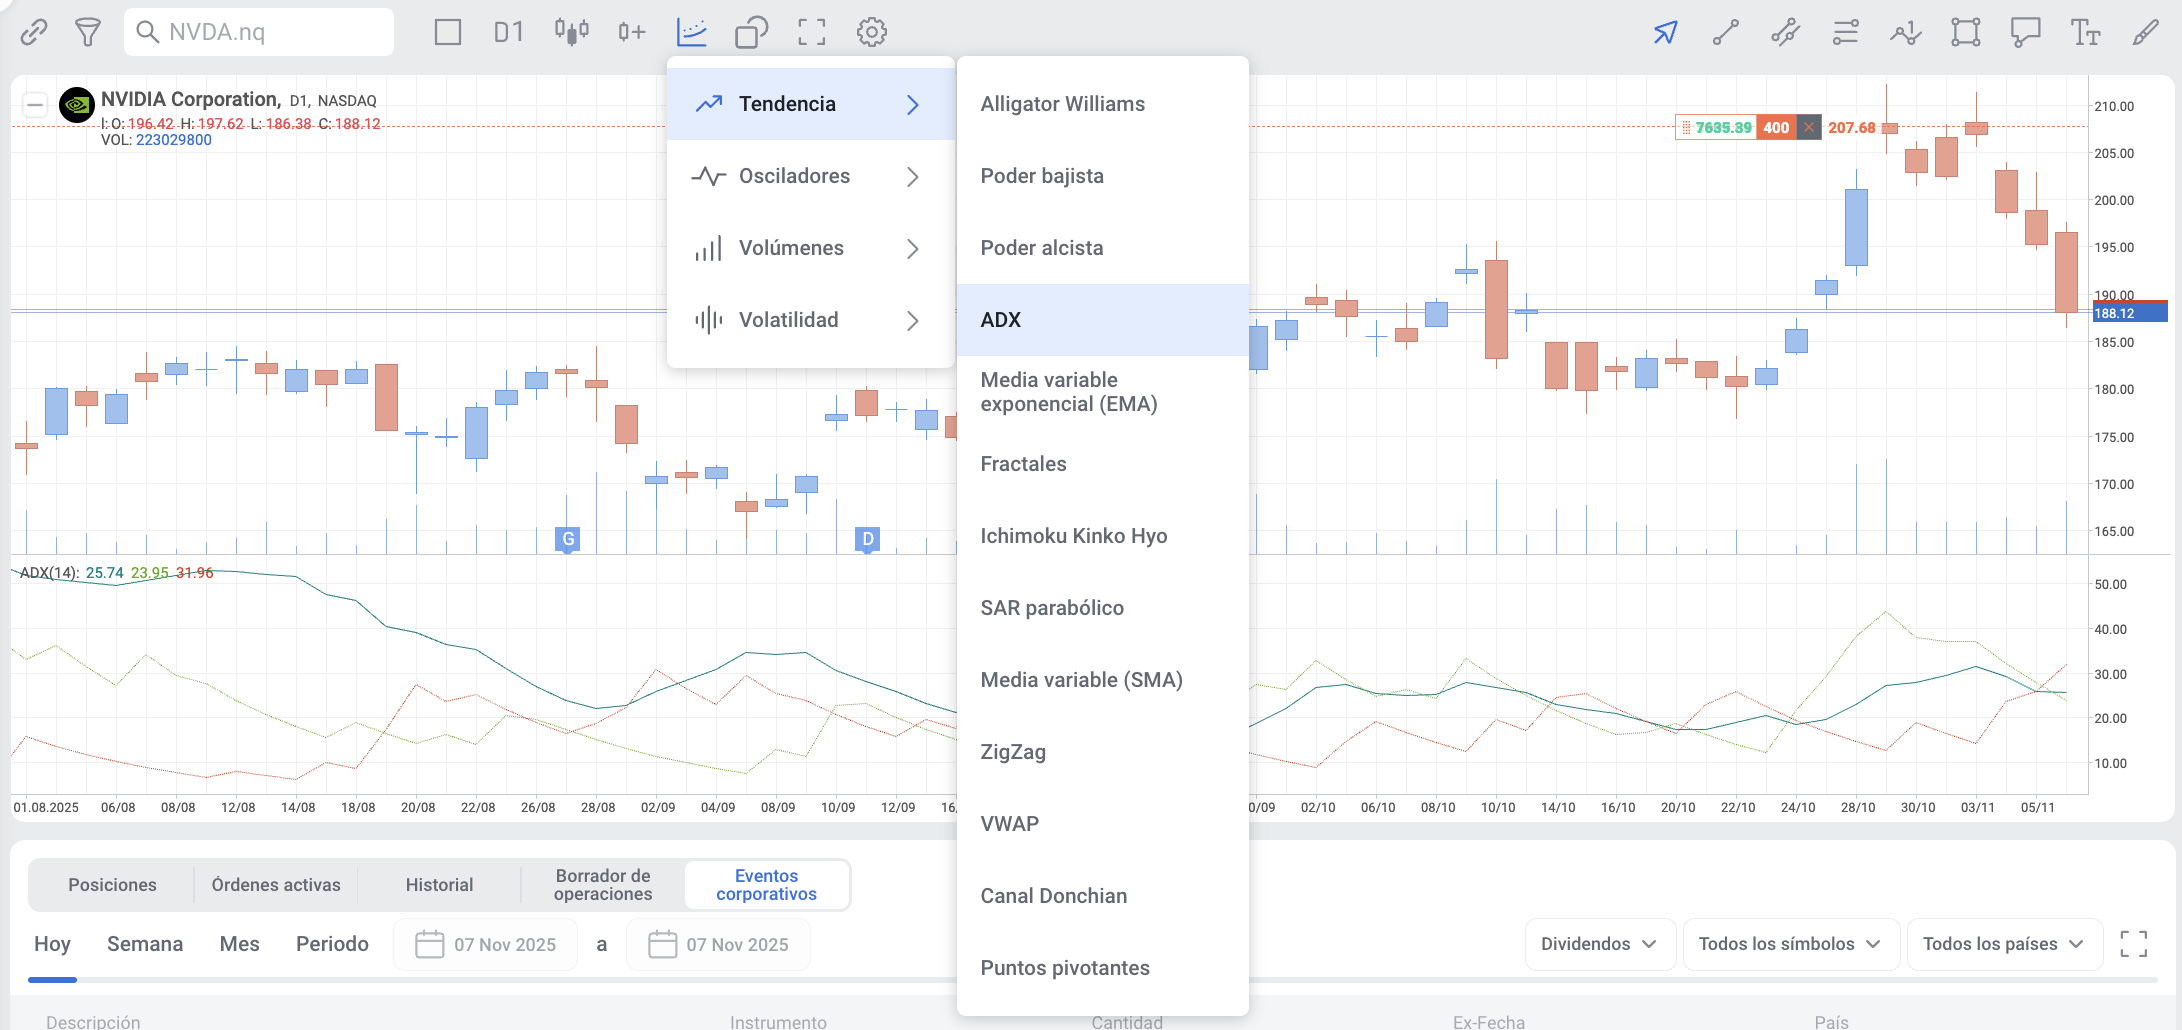Choose ZigZag indicator
This screenshot has height=1030, width=2182.
tap(1103, 752)
